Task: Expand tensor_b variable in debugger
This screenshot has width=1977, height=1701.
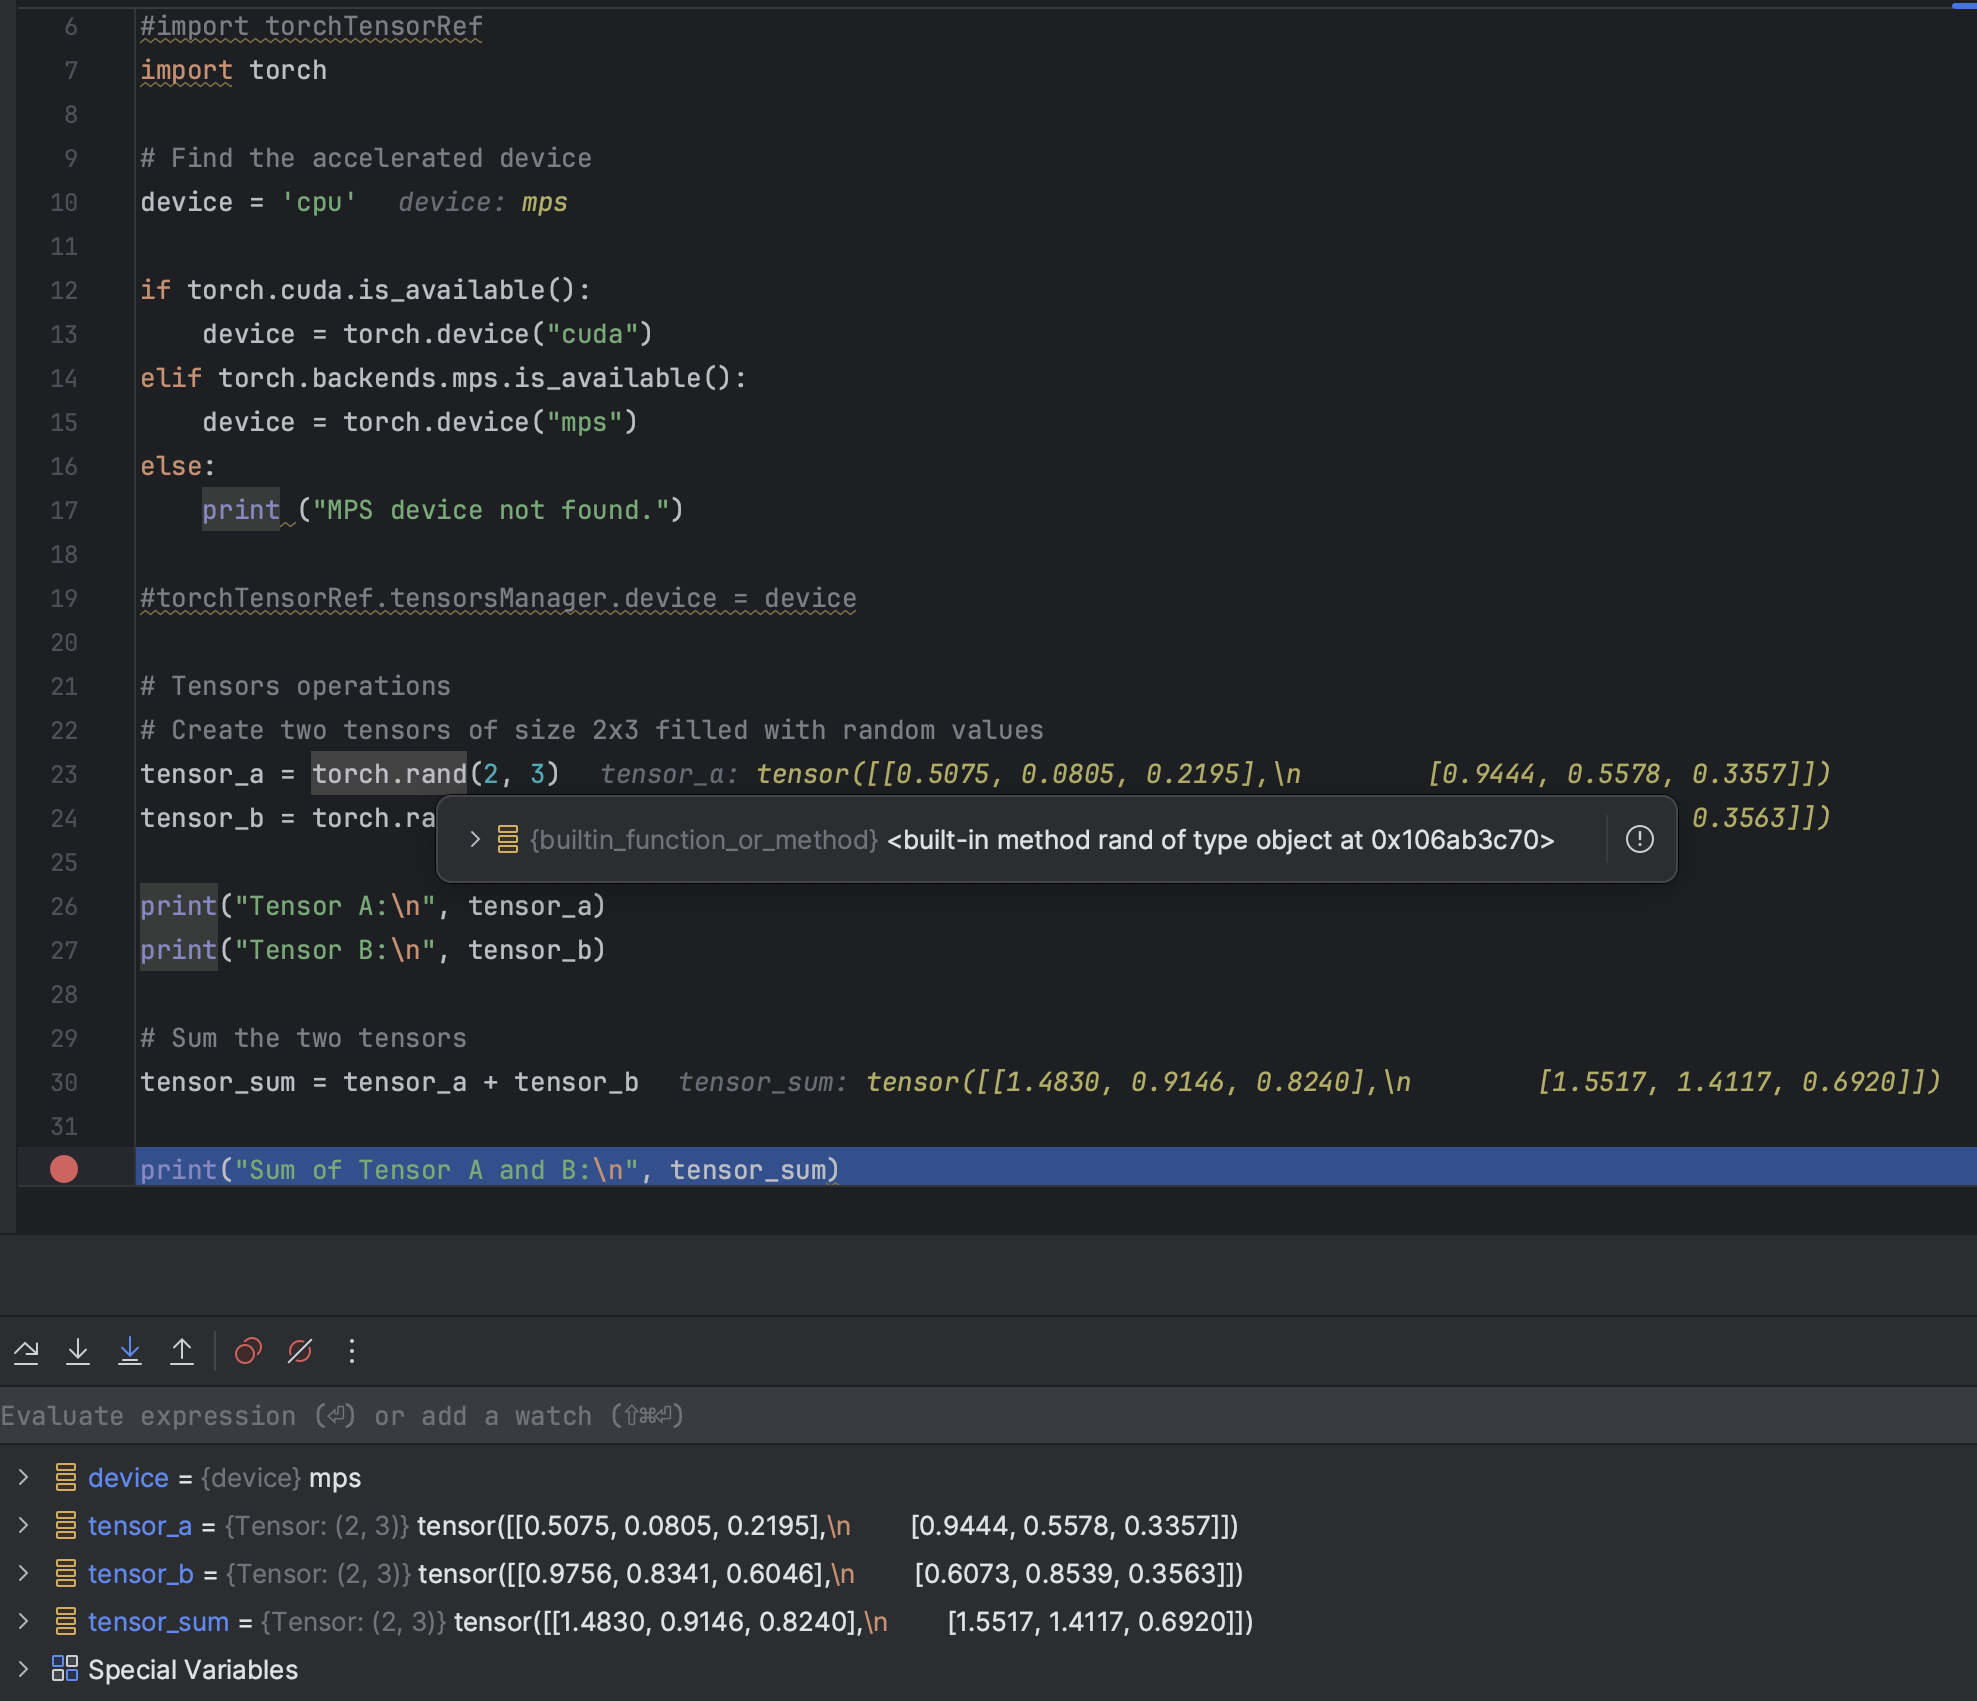Action: pyautogui.click(x=24, y=1573)
